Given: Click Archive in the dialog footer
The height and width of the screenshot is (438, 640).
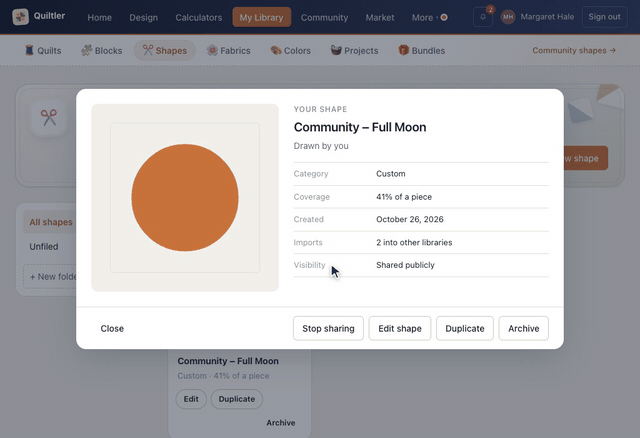Looking at the screenshot, I should (x=524, y=329).
